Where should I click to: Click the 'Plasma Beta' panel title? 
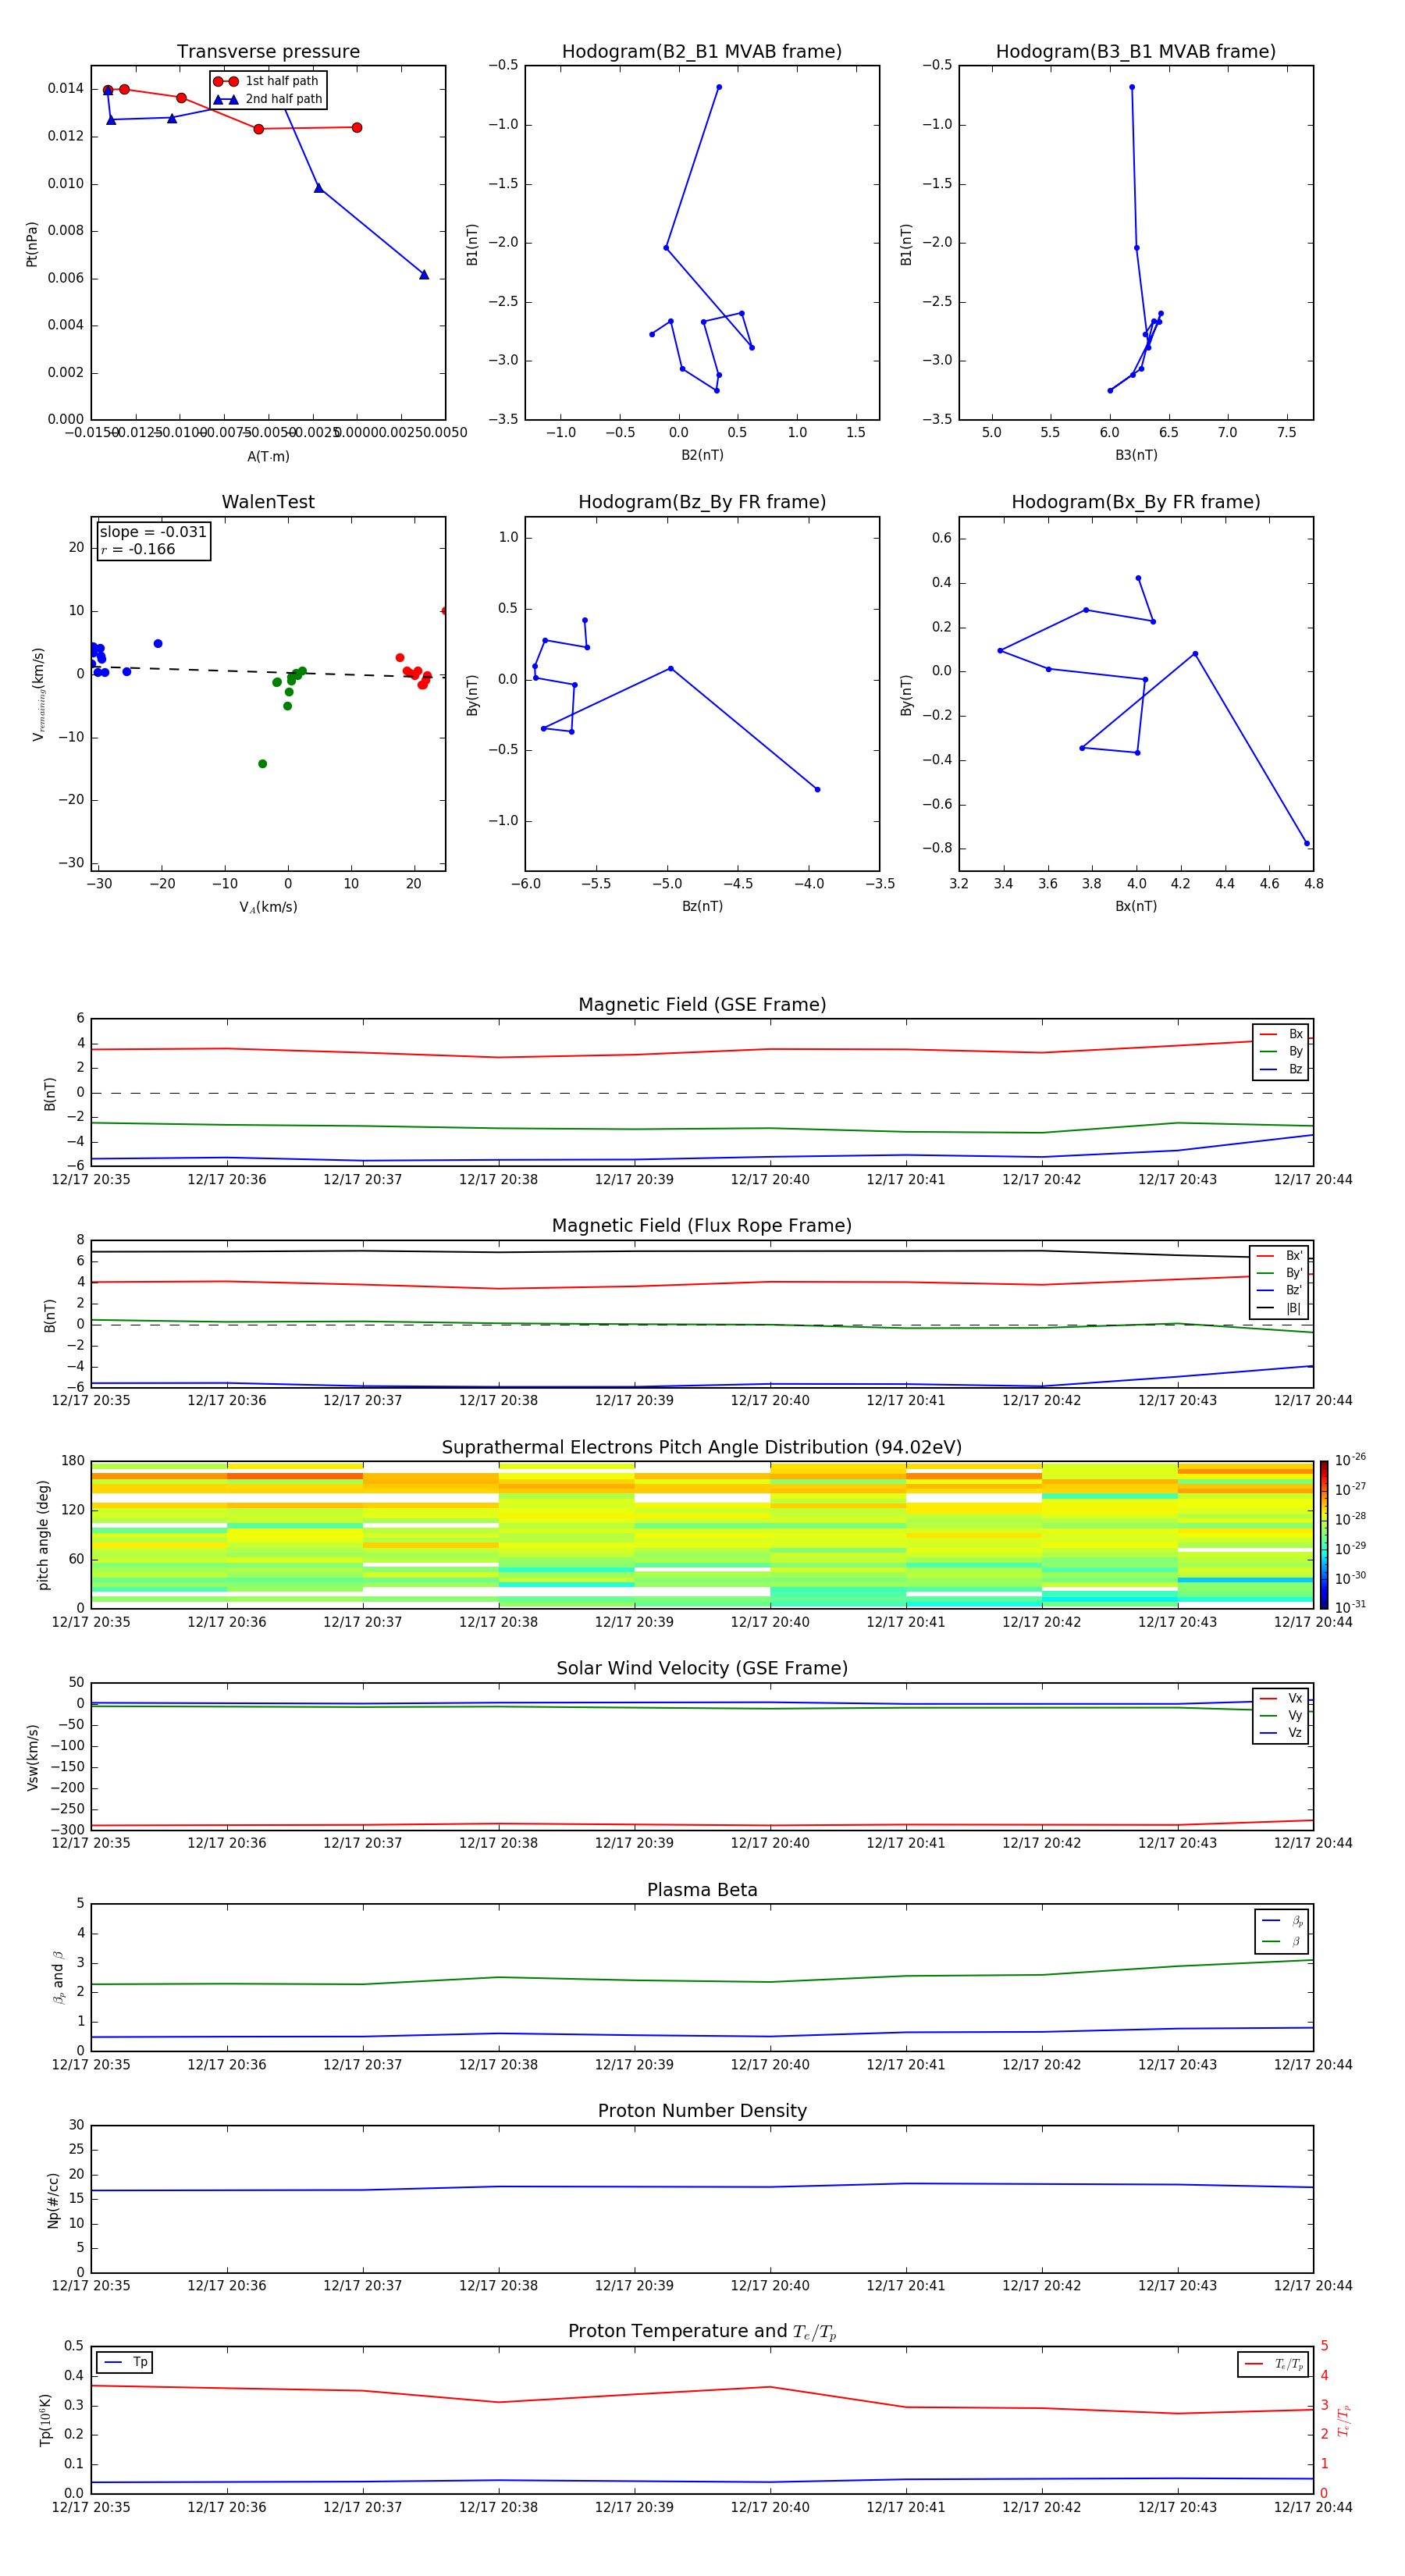tap(702, 1890)
